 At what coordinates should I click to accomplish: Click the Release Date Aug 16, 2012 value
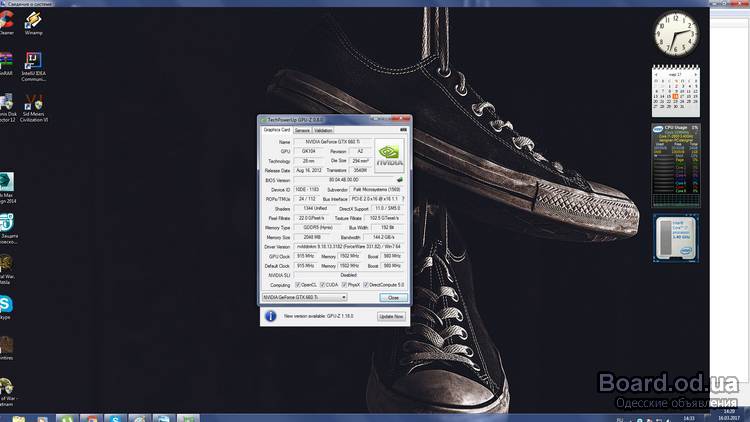click(x=309, y=170)
